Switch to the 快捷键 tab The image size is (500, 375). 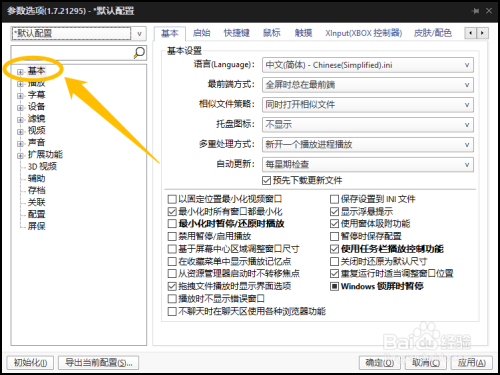(237, 33)
